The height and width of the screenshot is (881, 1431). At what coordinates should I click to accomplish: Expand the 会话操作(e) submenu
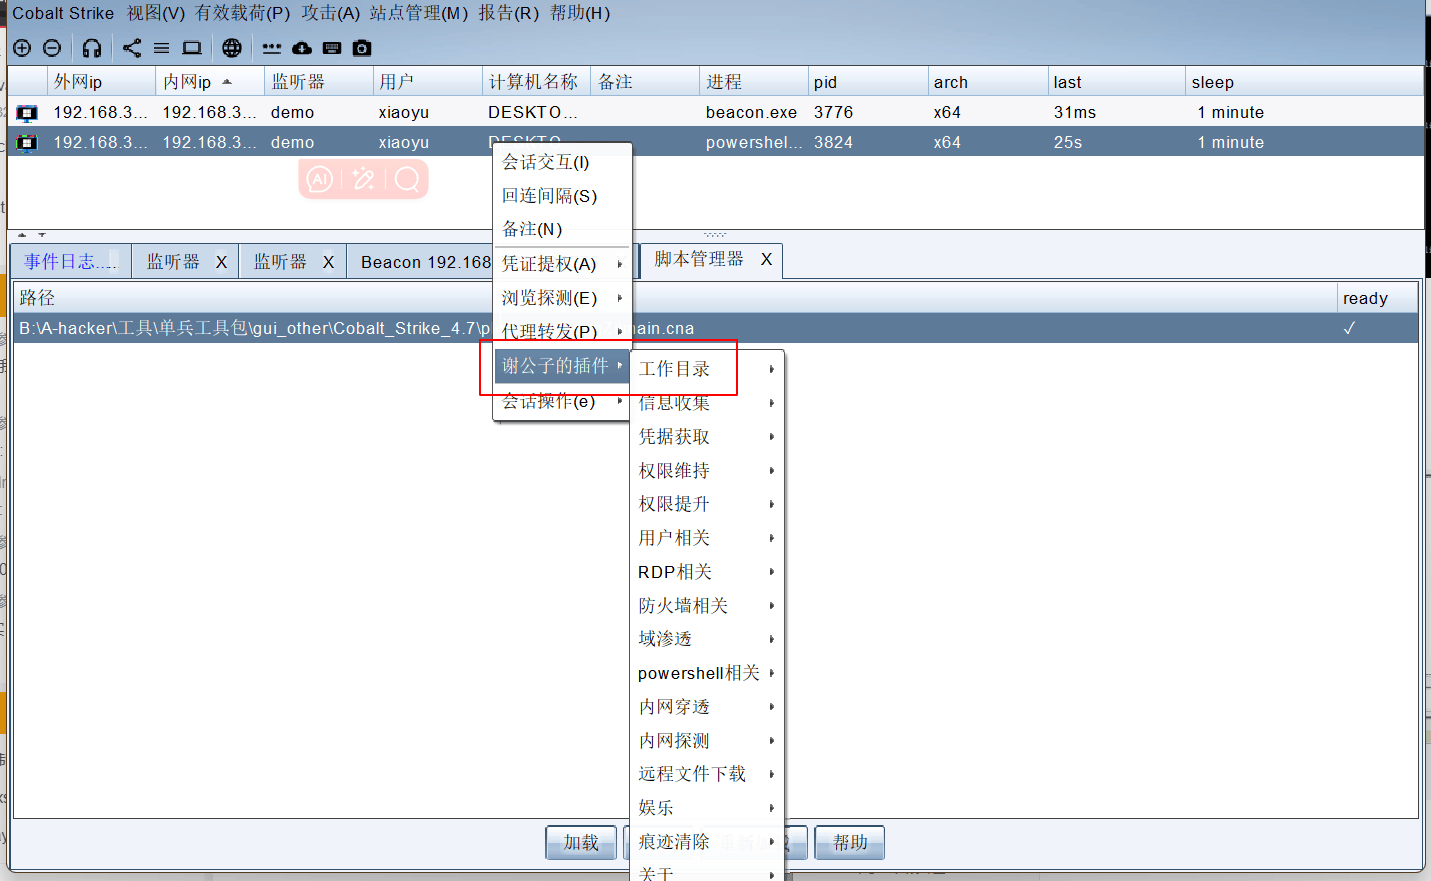click(x=562, y=401)
